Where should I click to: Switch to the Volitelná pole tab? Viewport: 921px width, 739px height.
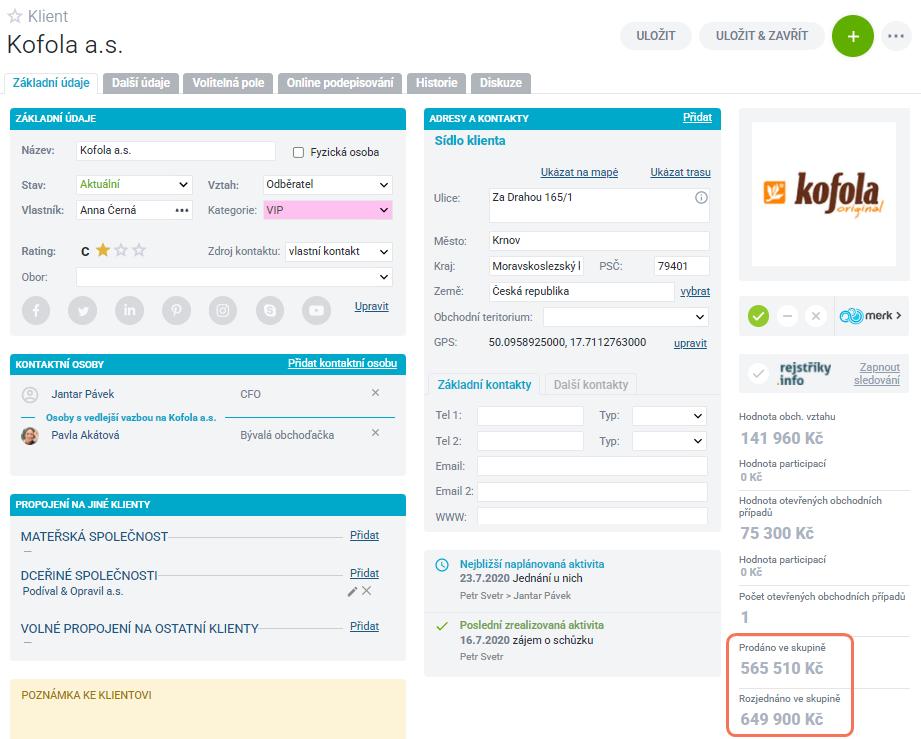tap(228, 83)
